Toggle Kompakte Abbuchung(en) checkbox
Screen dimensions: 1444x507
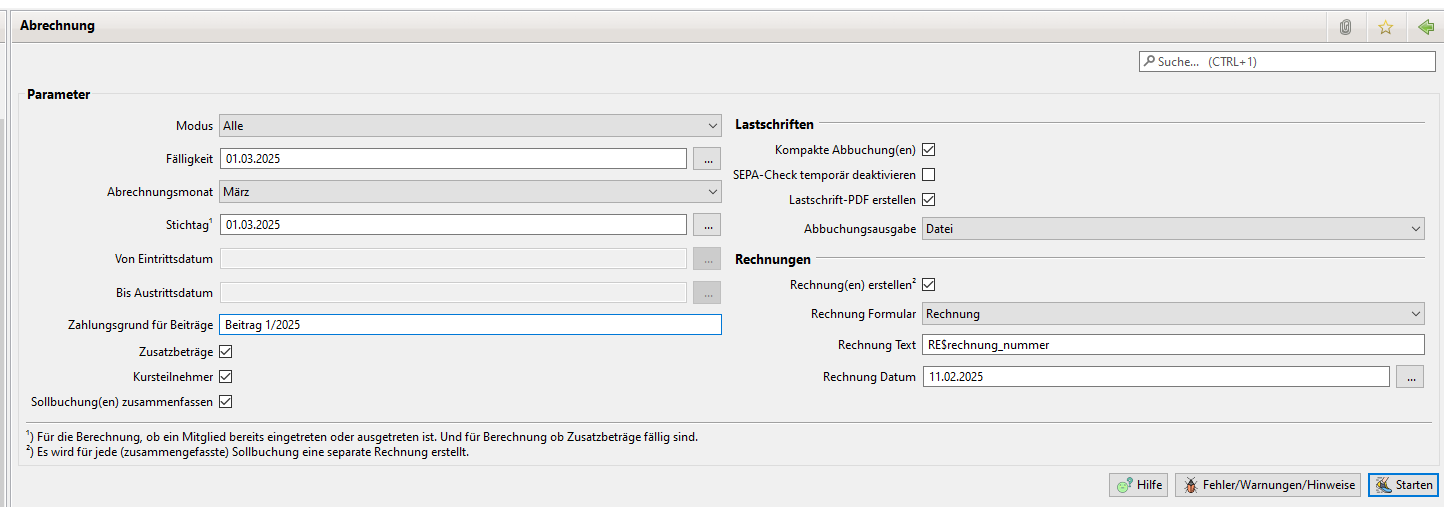(929, 150)
